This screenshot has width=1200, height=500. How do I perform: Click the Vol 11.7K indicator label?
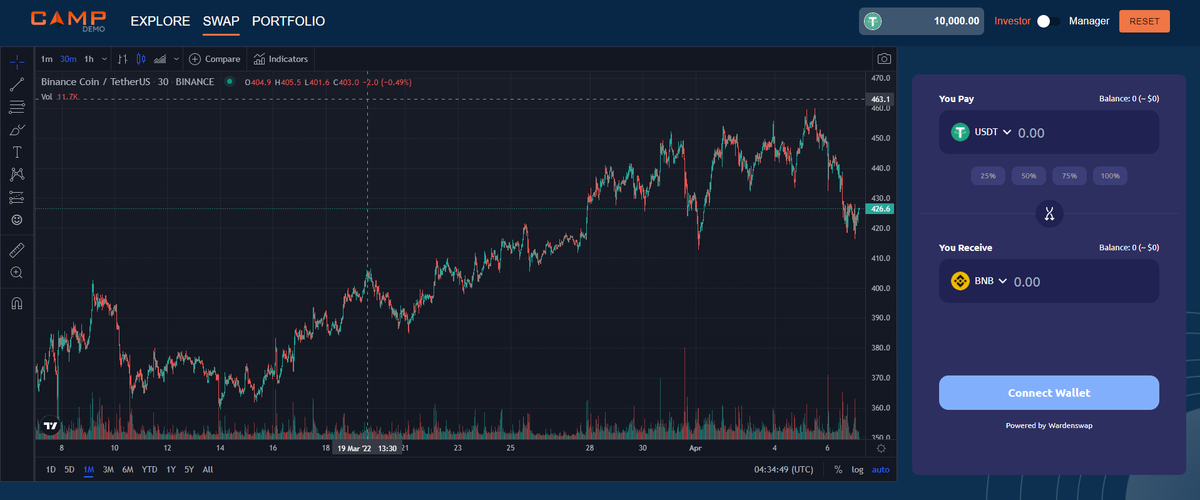click(x=60, y=96)
